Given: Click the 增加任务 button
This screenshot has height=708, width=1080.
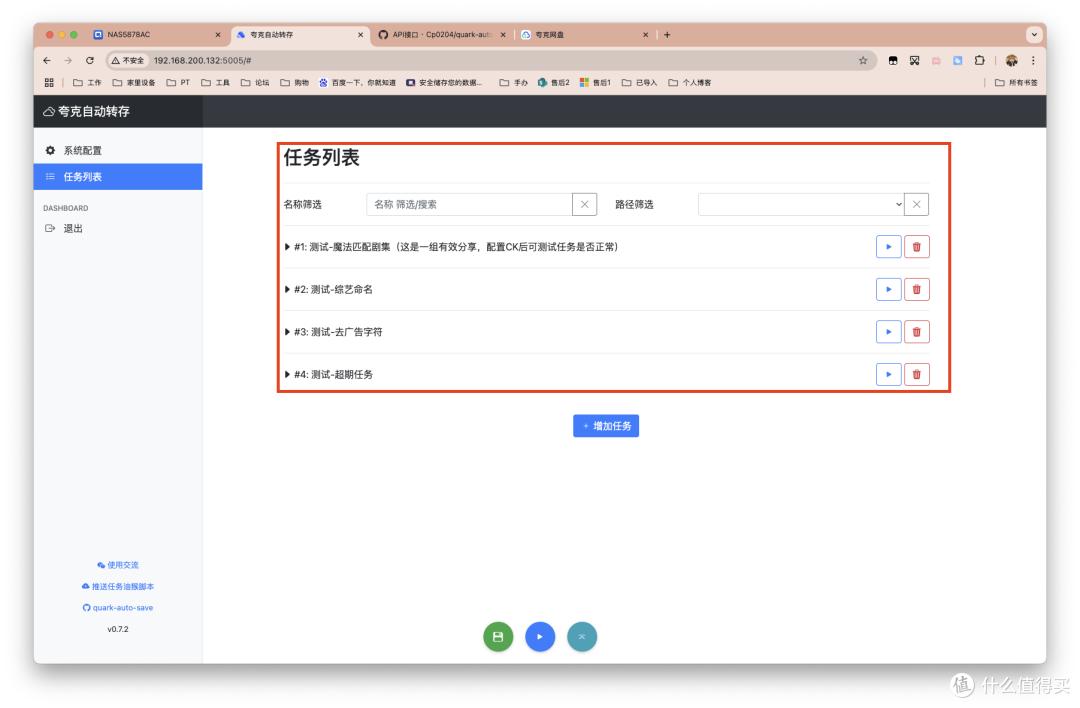Looking at the screenshot, I should pos(608,425).
